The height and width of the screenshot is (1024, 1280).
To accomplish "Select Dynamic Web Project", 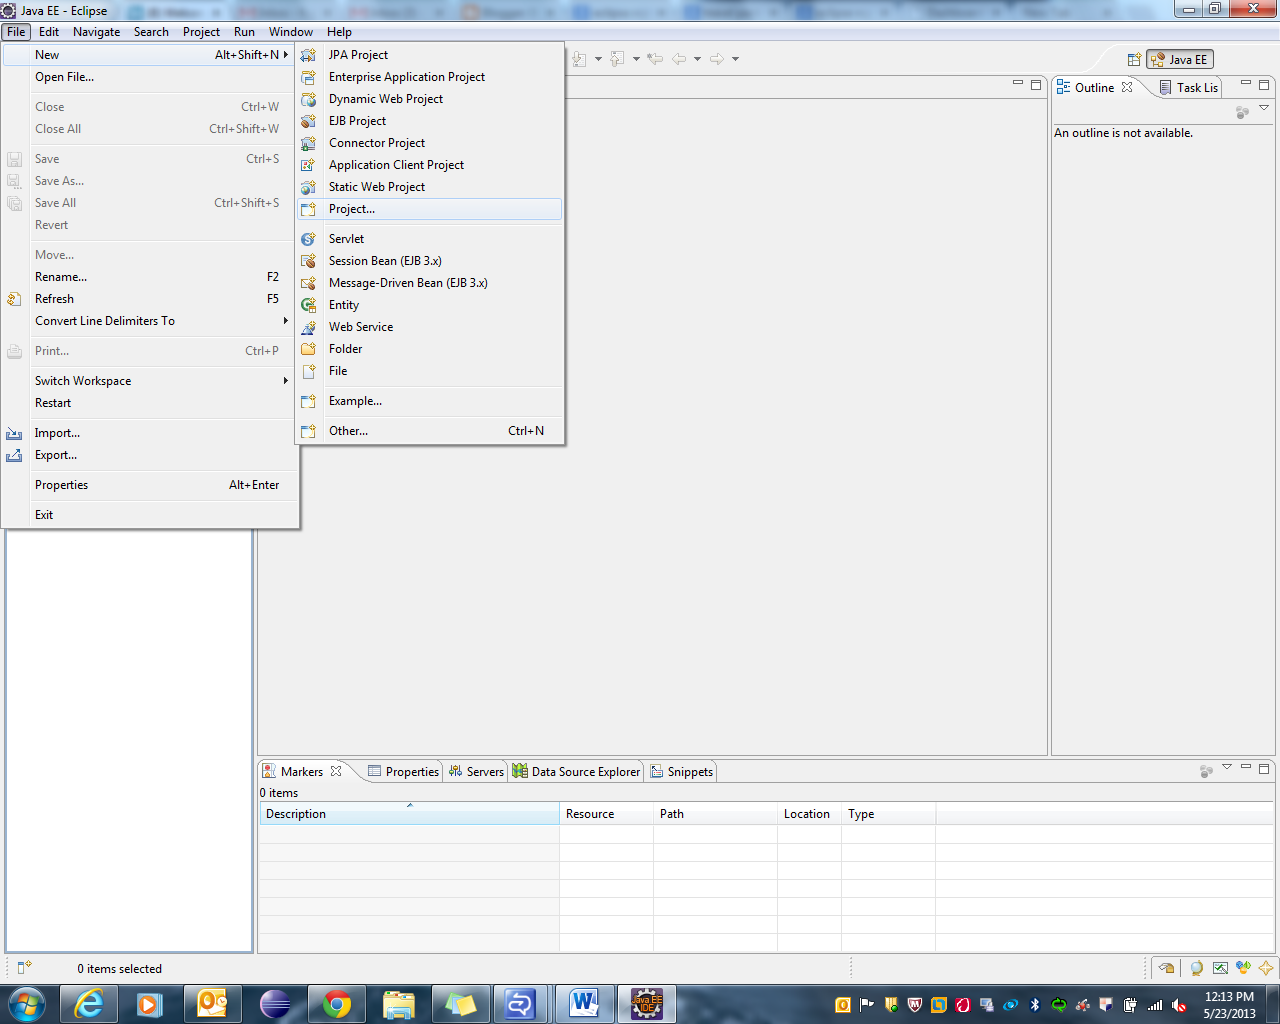I will 430,99.
